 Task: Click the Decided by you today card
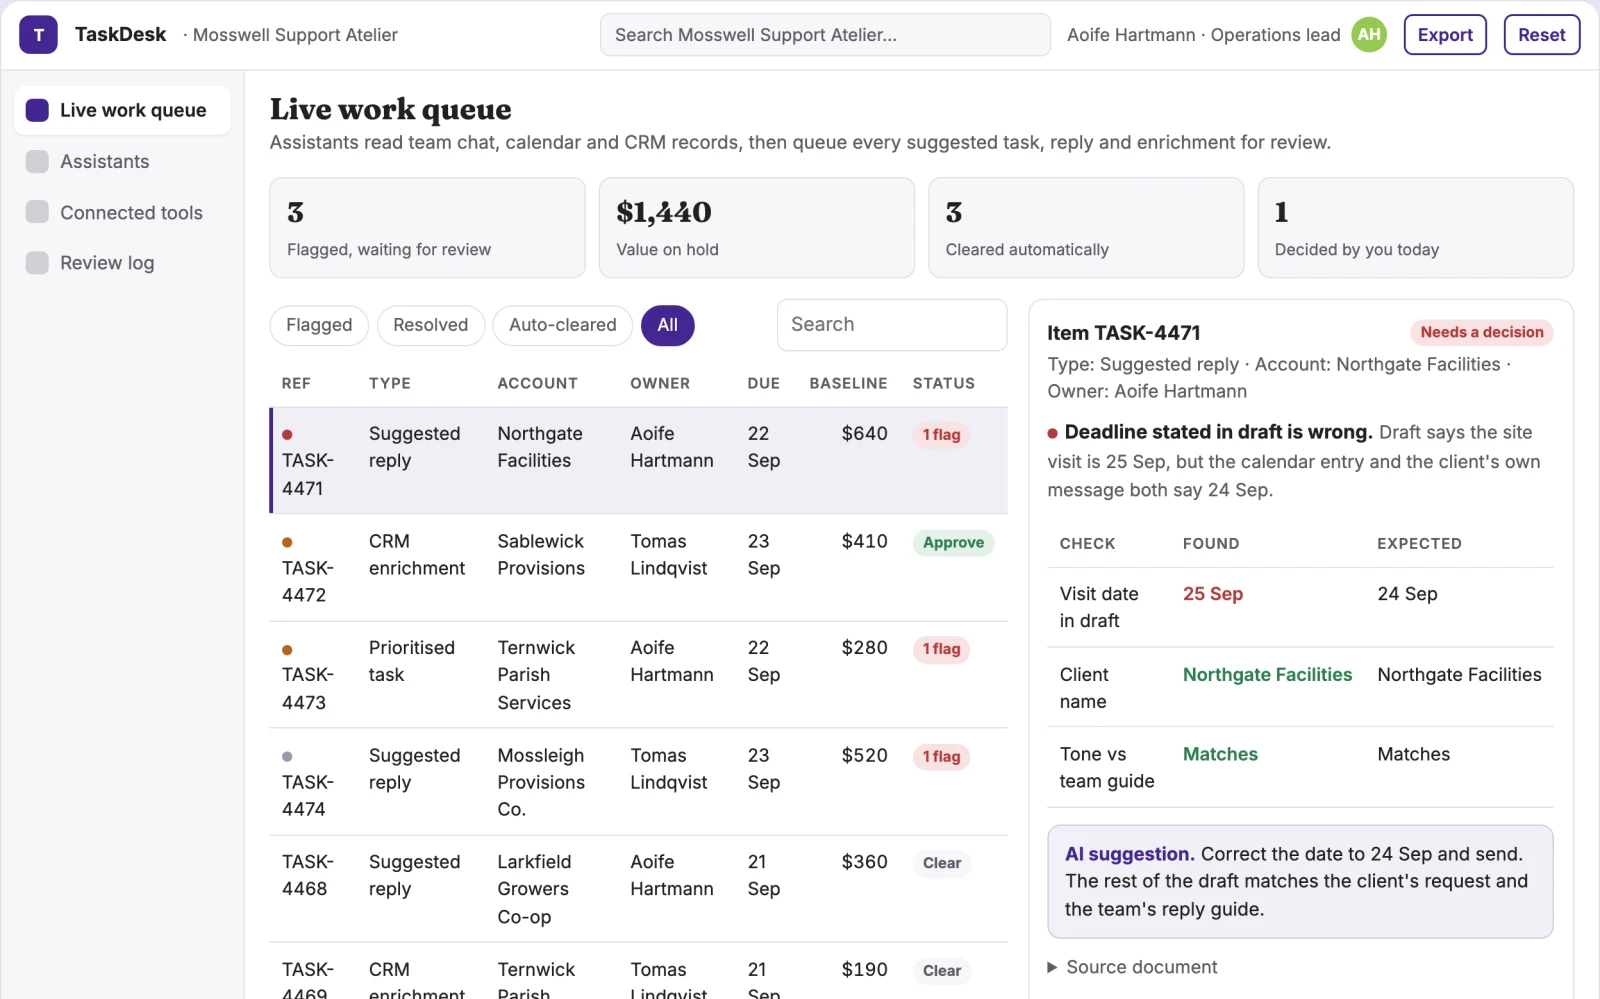(x=1415, y=228)
